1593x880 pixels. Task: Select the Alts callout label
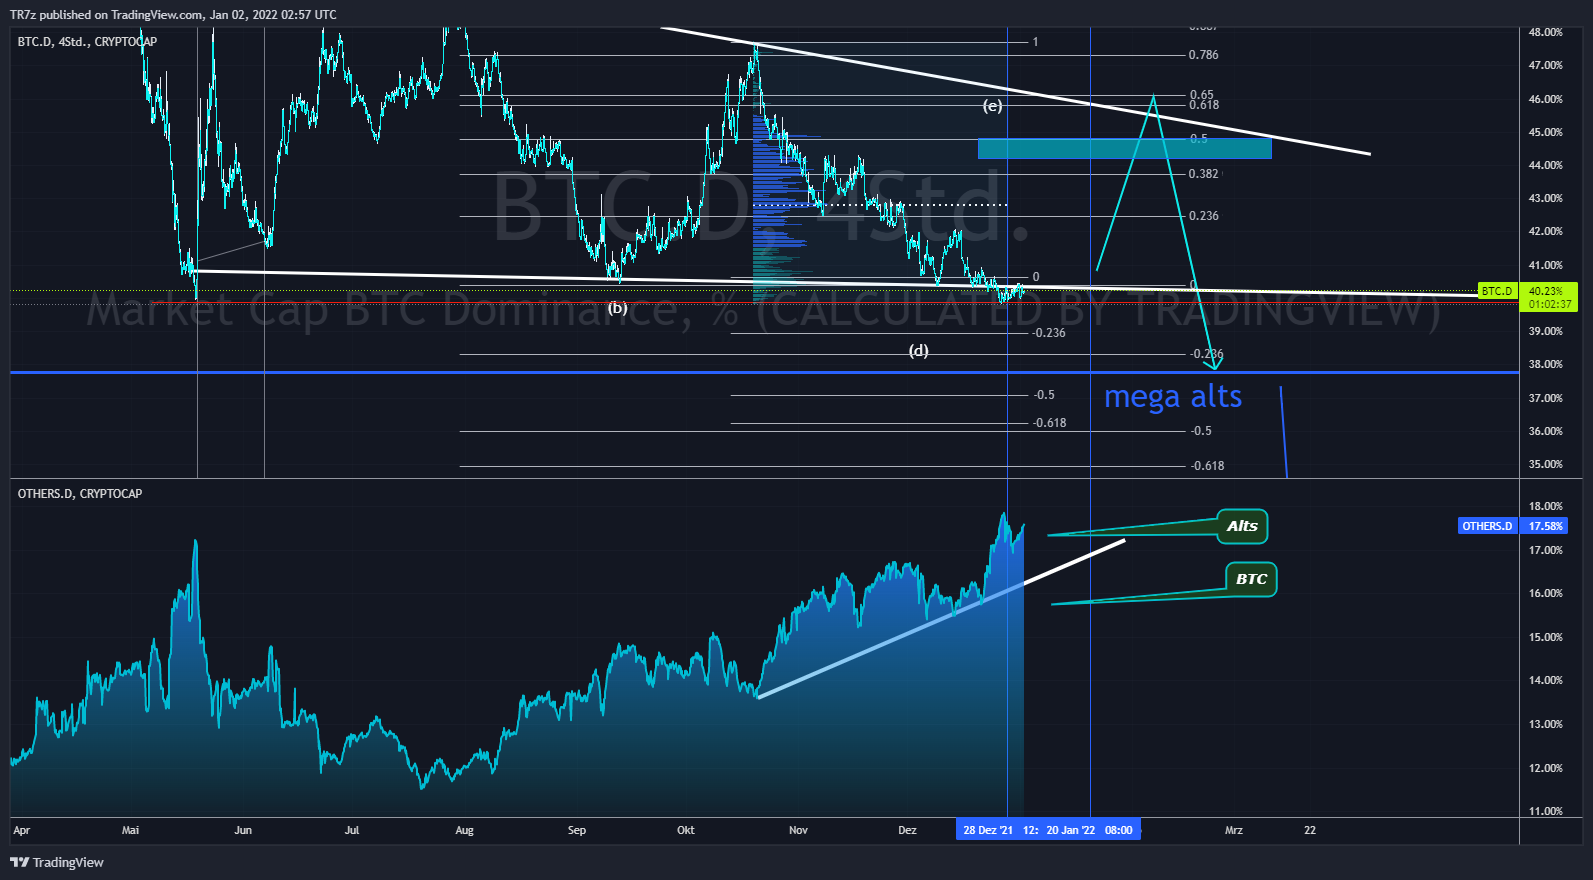(1242, 526)
